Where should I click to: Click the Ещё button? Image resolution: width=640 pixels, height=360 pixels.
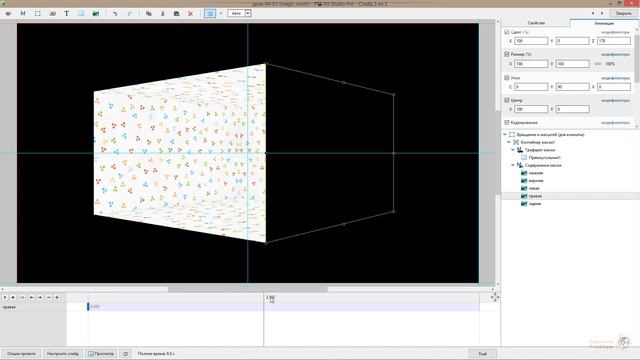483,353
